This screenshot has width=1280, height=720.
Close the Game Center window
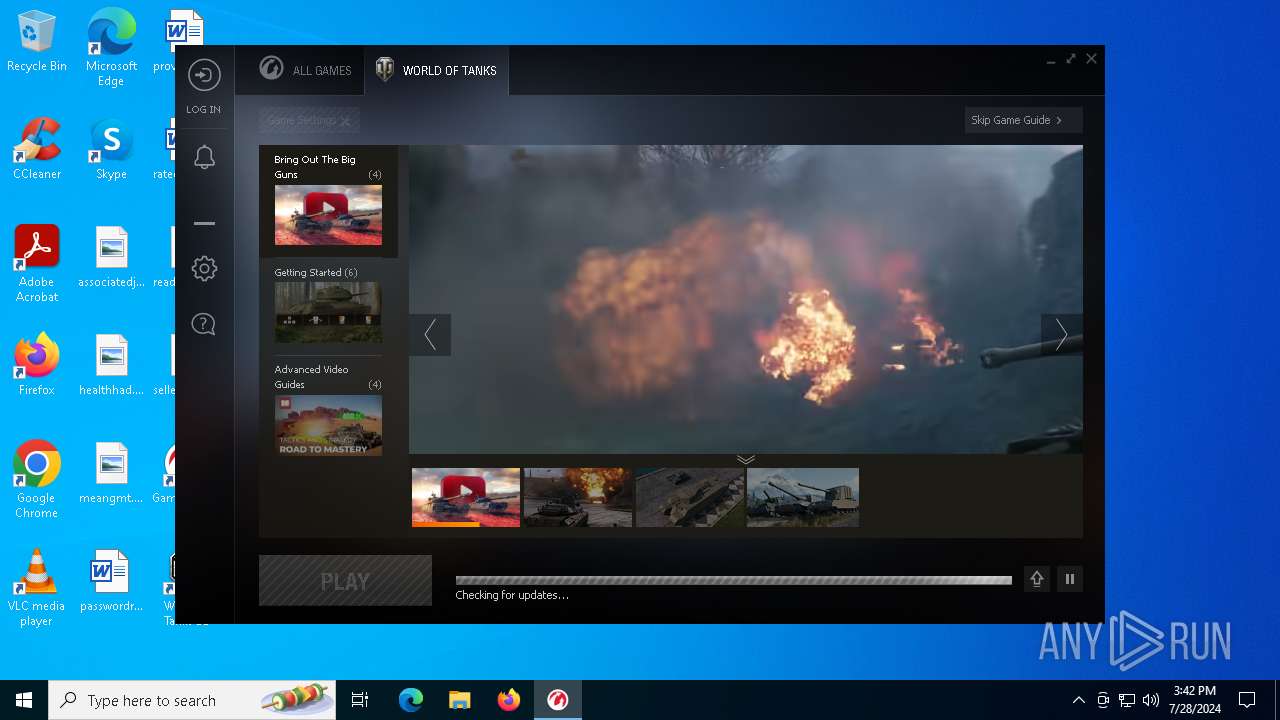1091,59
